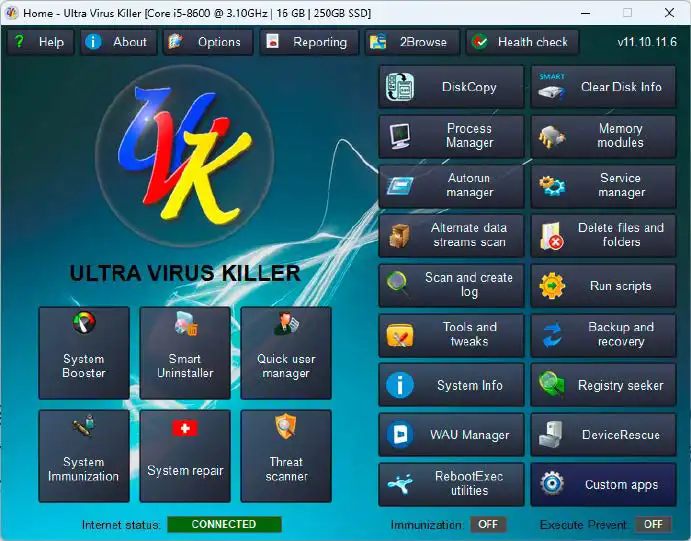Click the Autorun manager window icon
The width and height of the screenshot is (691, 541).
pyautogui.click(x=400, y=185)
